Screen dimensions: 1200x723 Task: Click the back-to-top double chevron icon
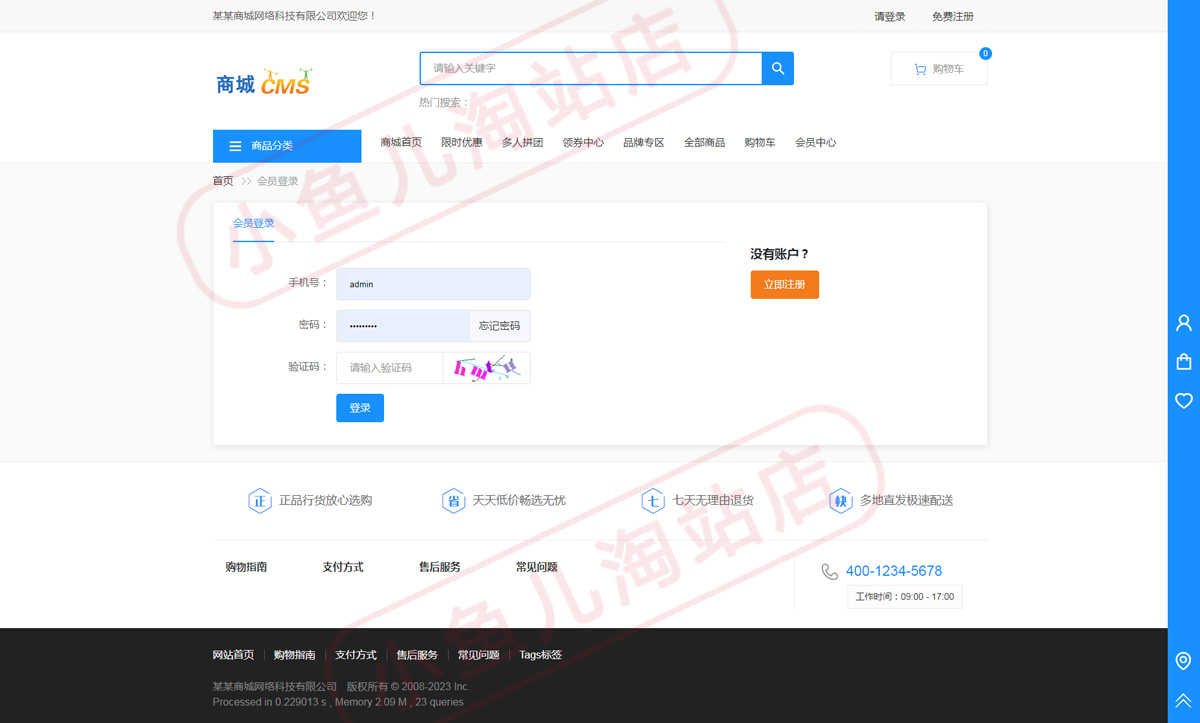[1183, 700]
